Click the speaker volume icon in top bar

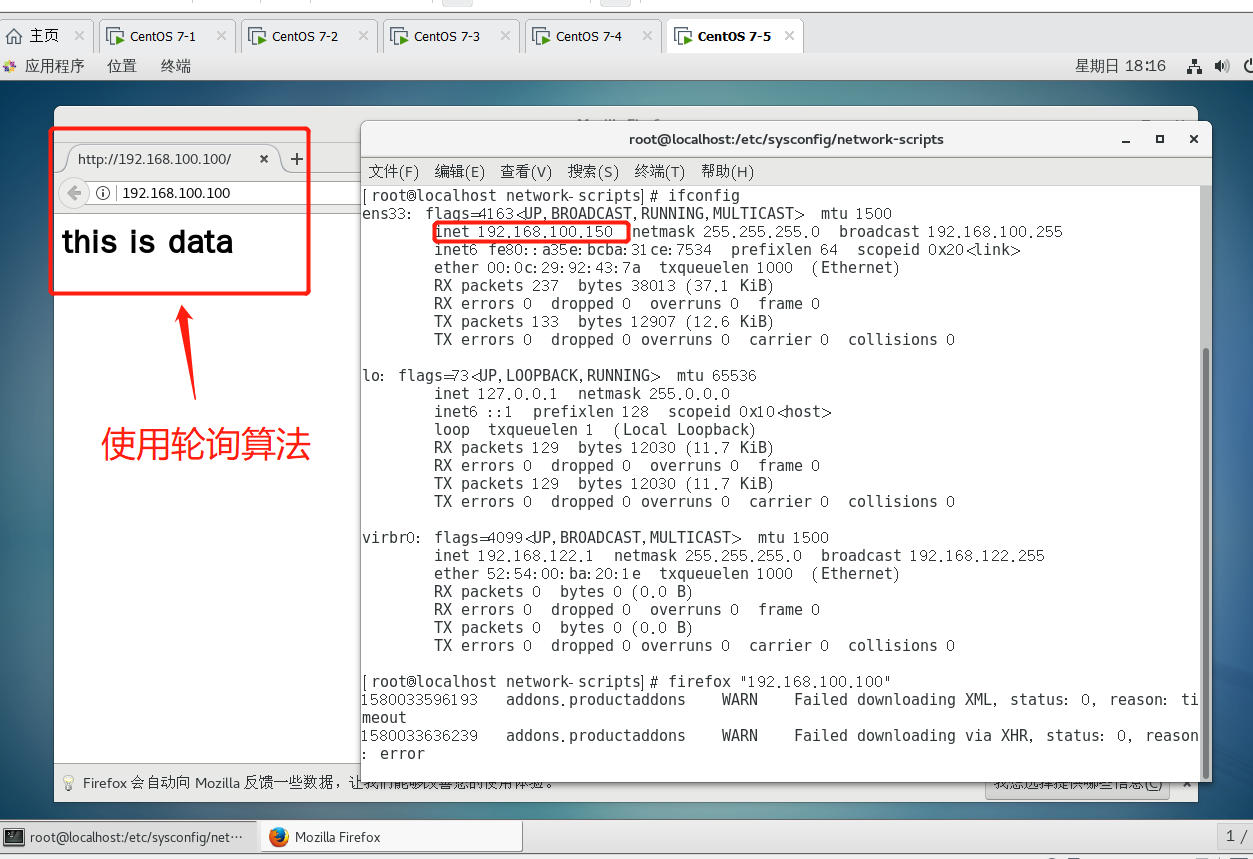[1221, 65]
